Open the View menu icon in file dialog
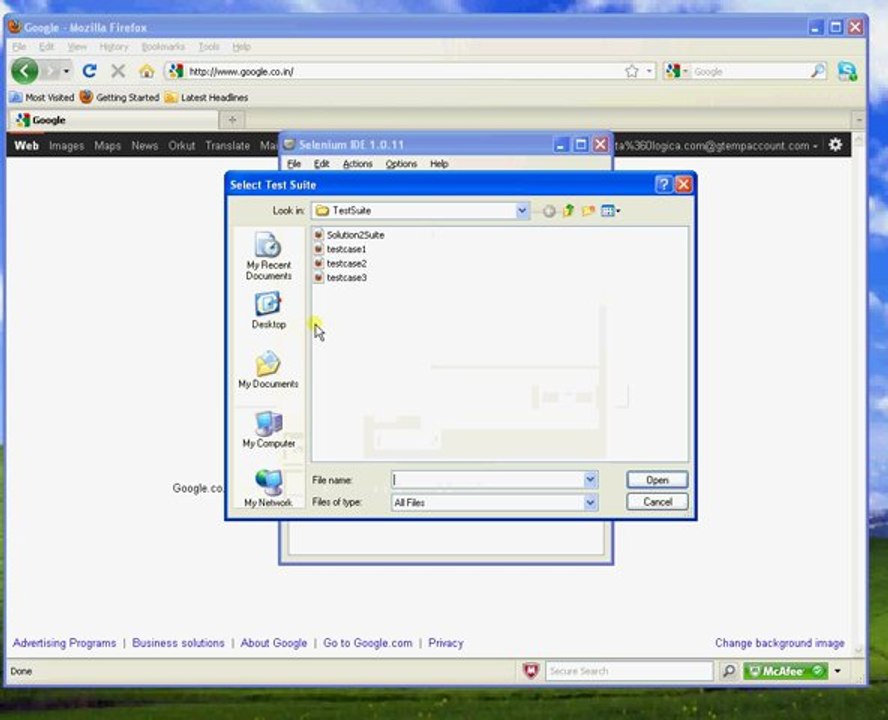The image size is (888, 720). click(610, 211)
